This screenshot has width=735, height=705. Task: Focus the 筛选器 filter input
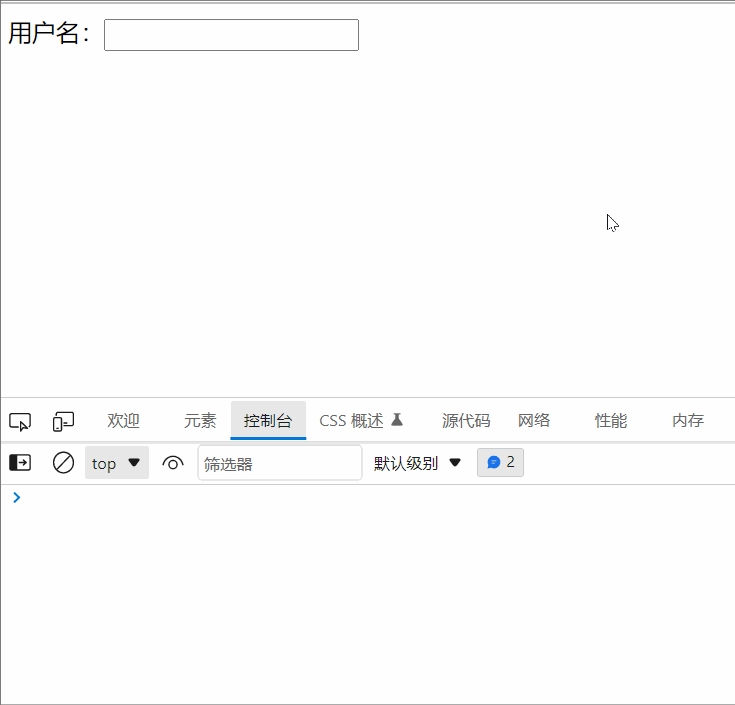pos(280,463)
